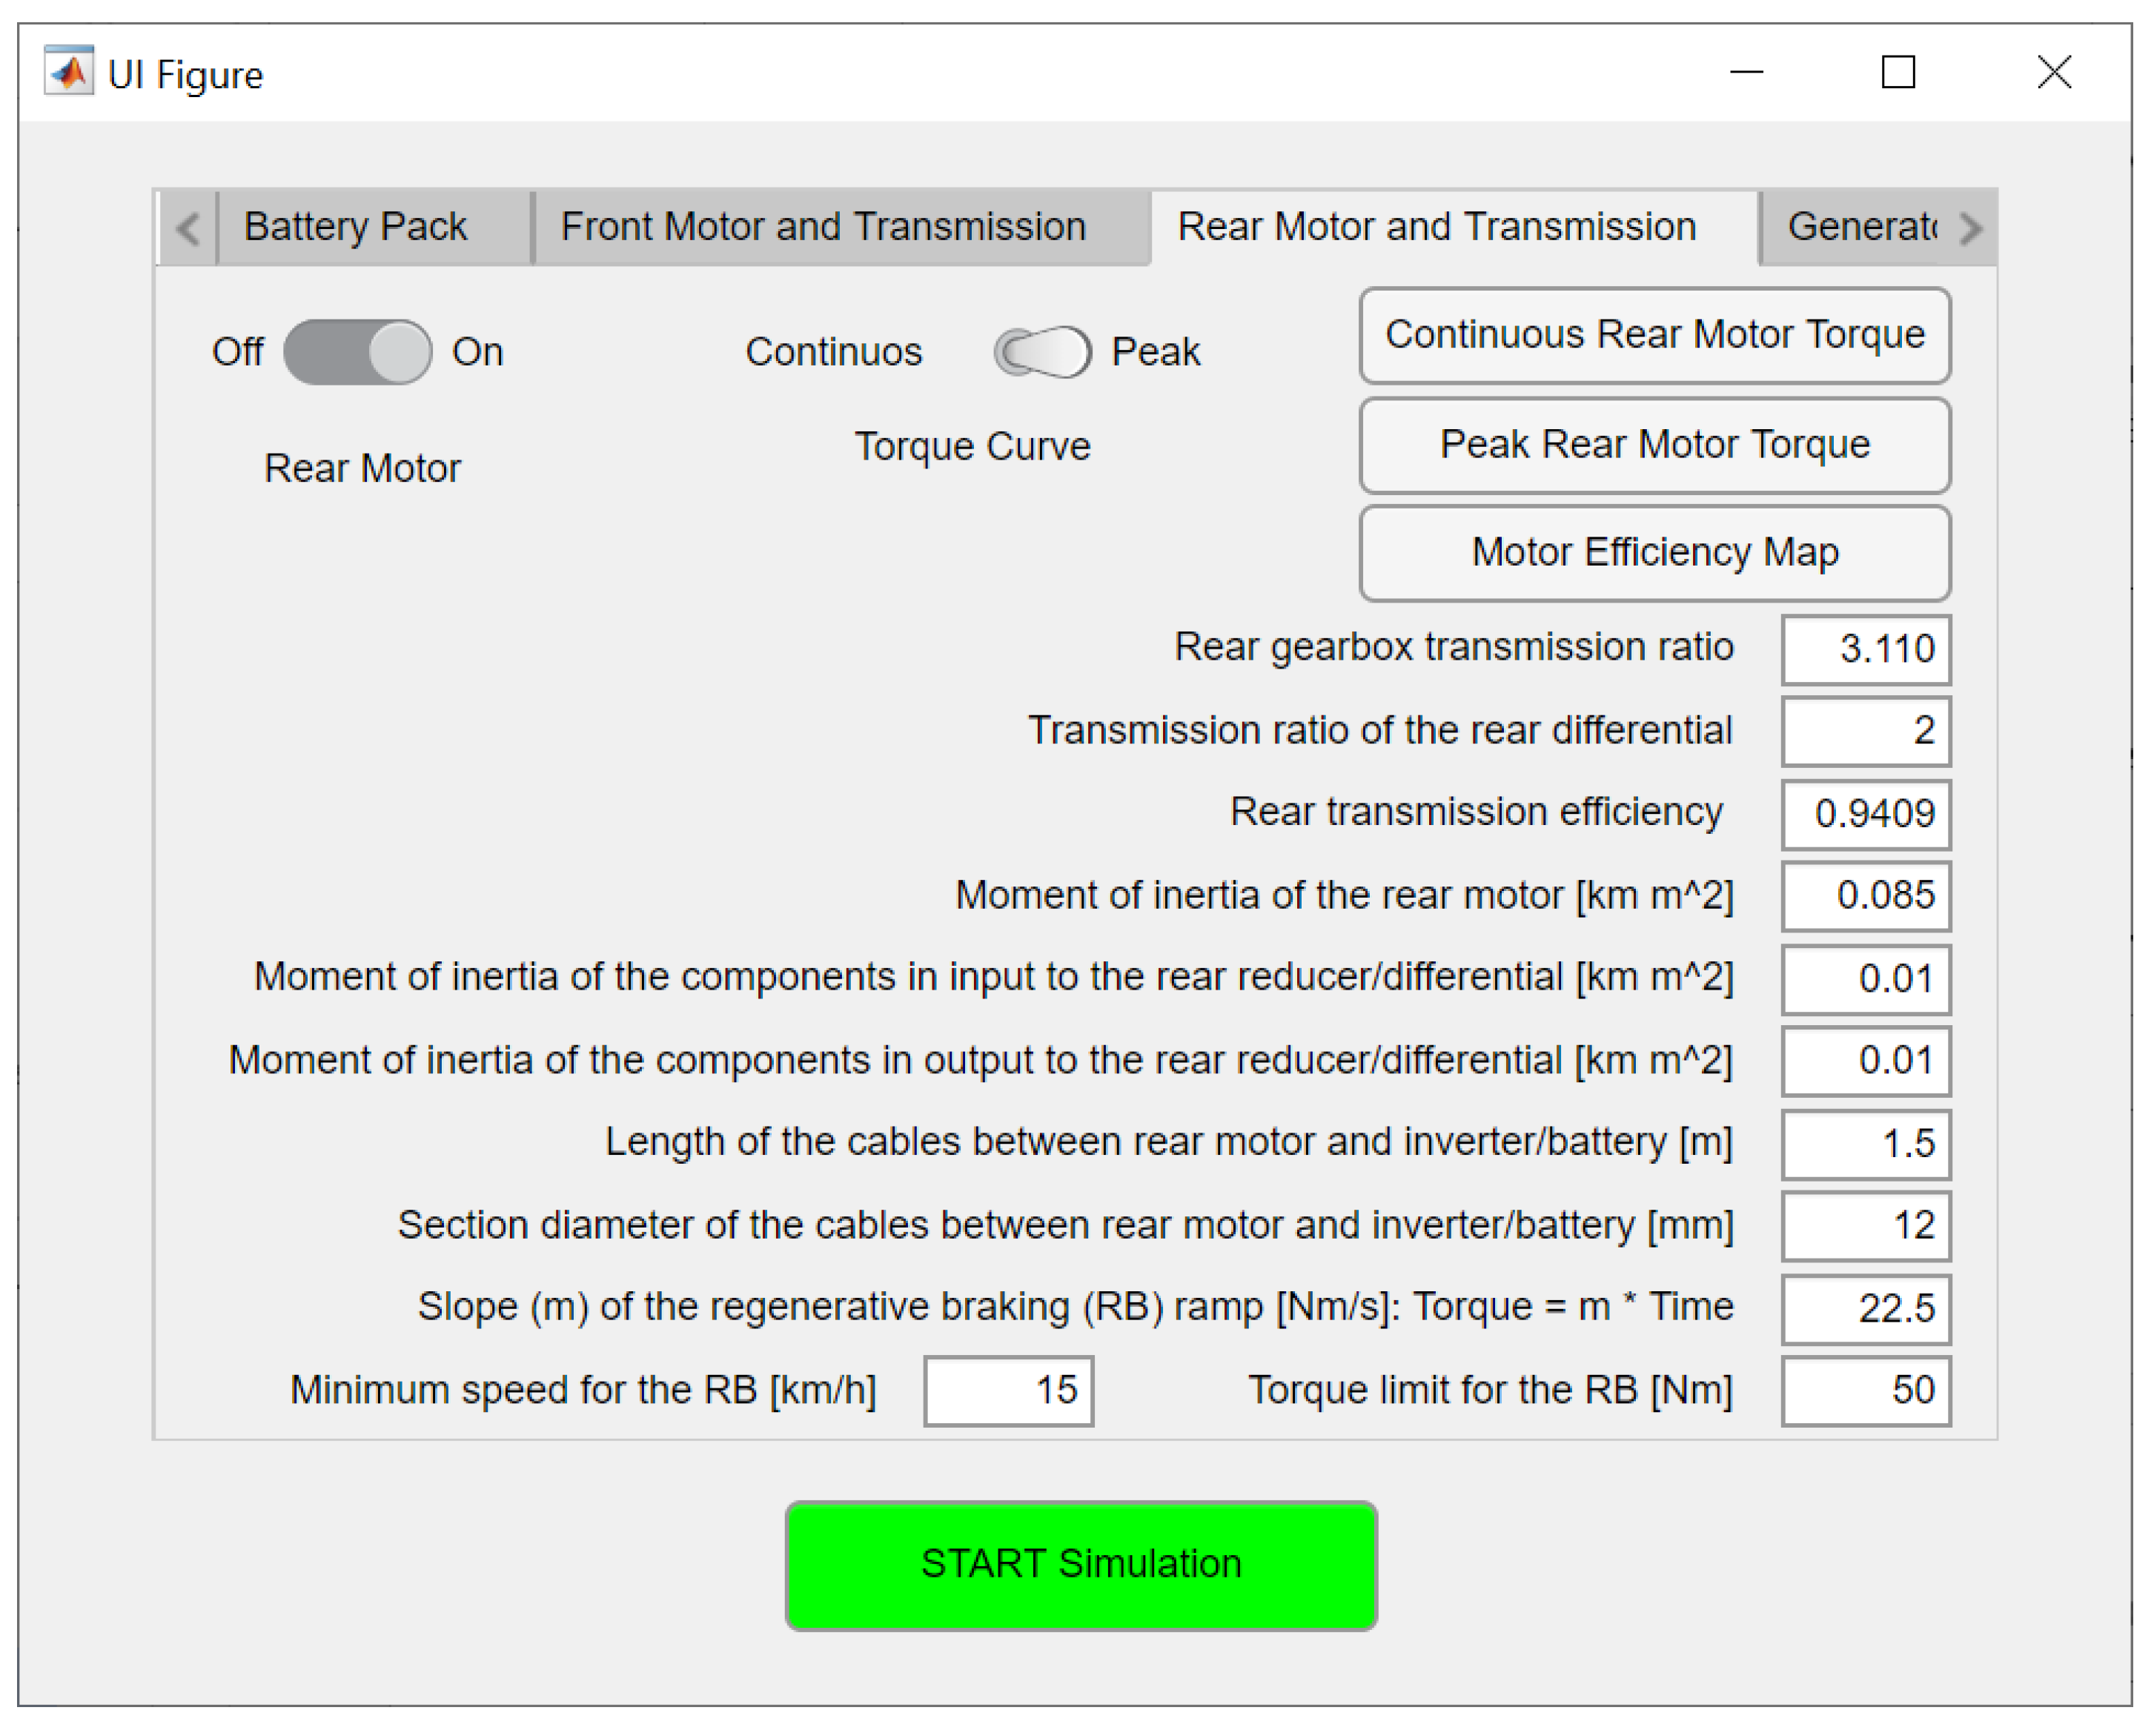Open the Motor Efficiency Map

(x=1654, y=553)
